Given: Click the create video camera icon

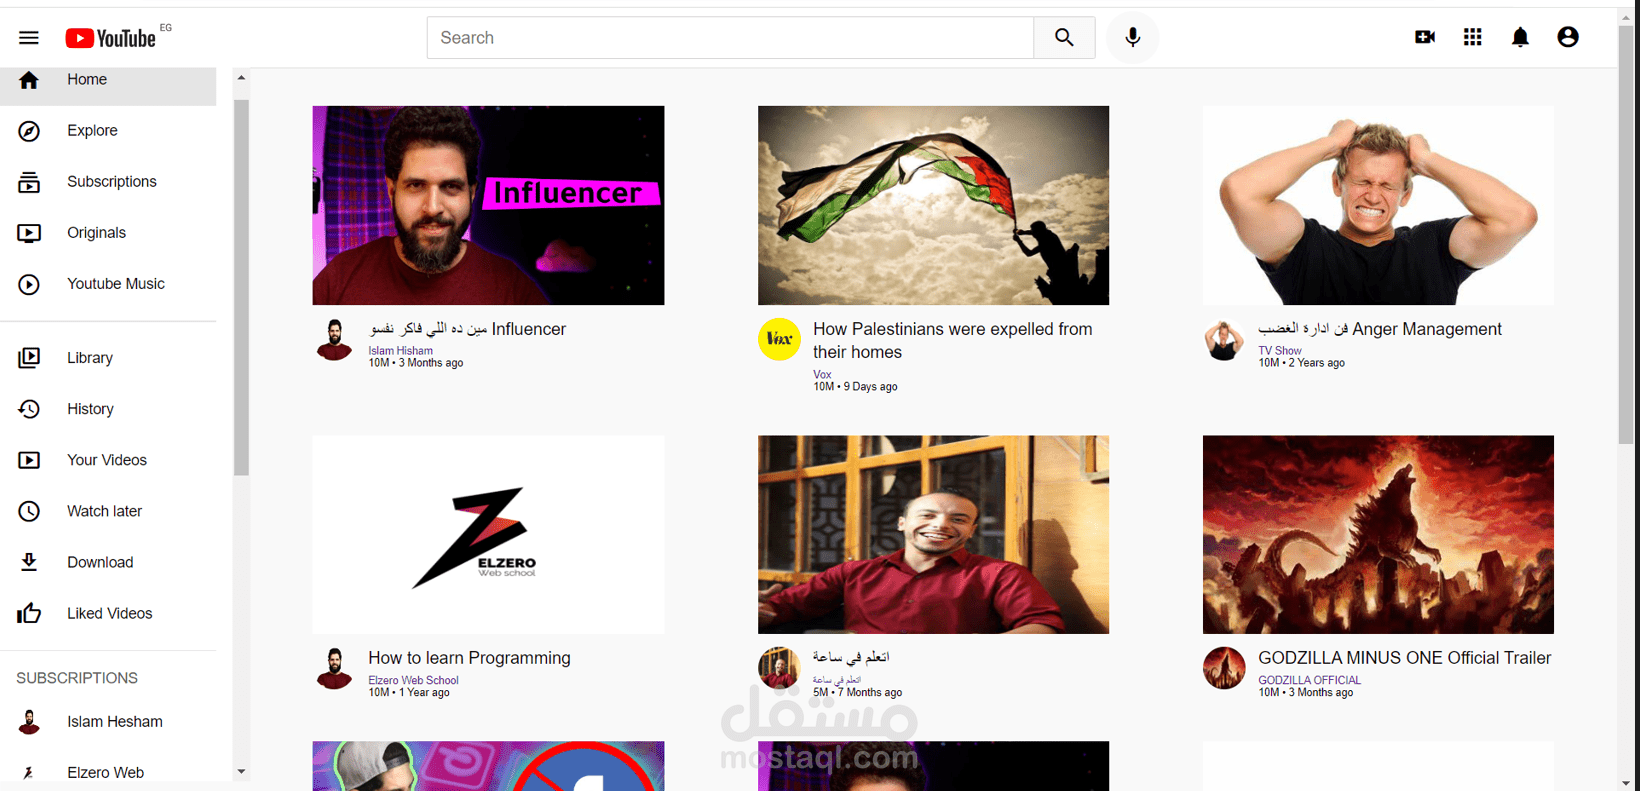Looking at the screenshot, I should pos(1425,37).
